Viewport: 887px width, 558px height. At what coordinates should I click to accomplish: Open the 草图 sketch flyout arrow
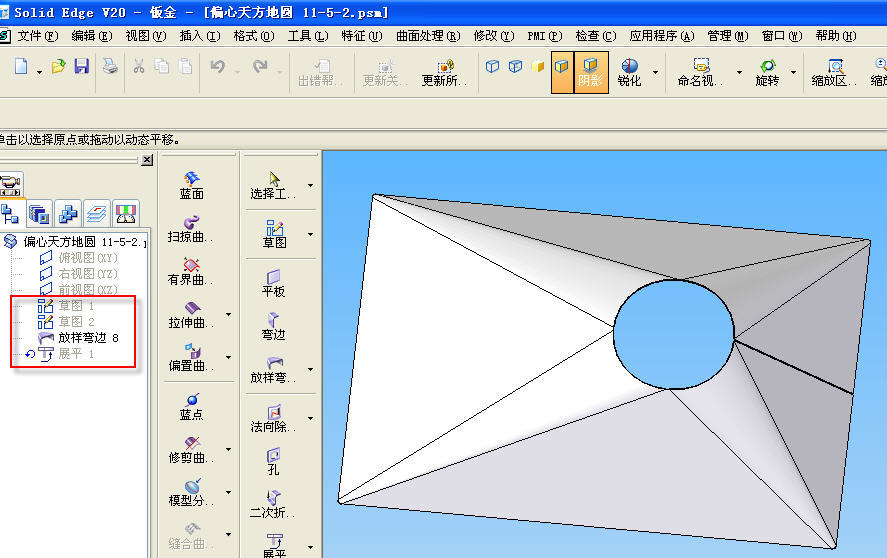click(x=311, y=234)
